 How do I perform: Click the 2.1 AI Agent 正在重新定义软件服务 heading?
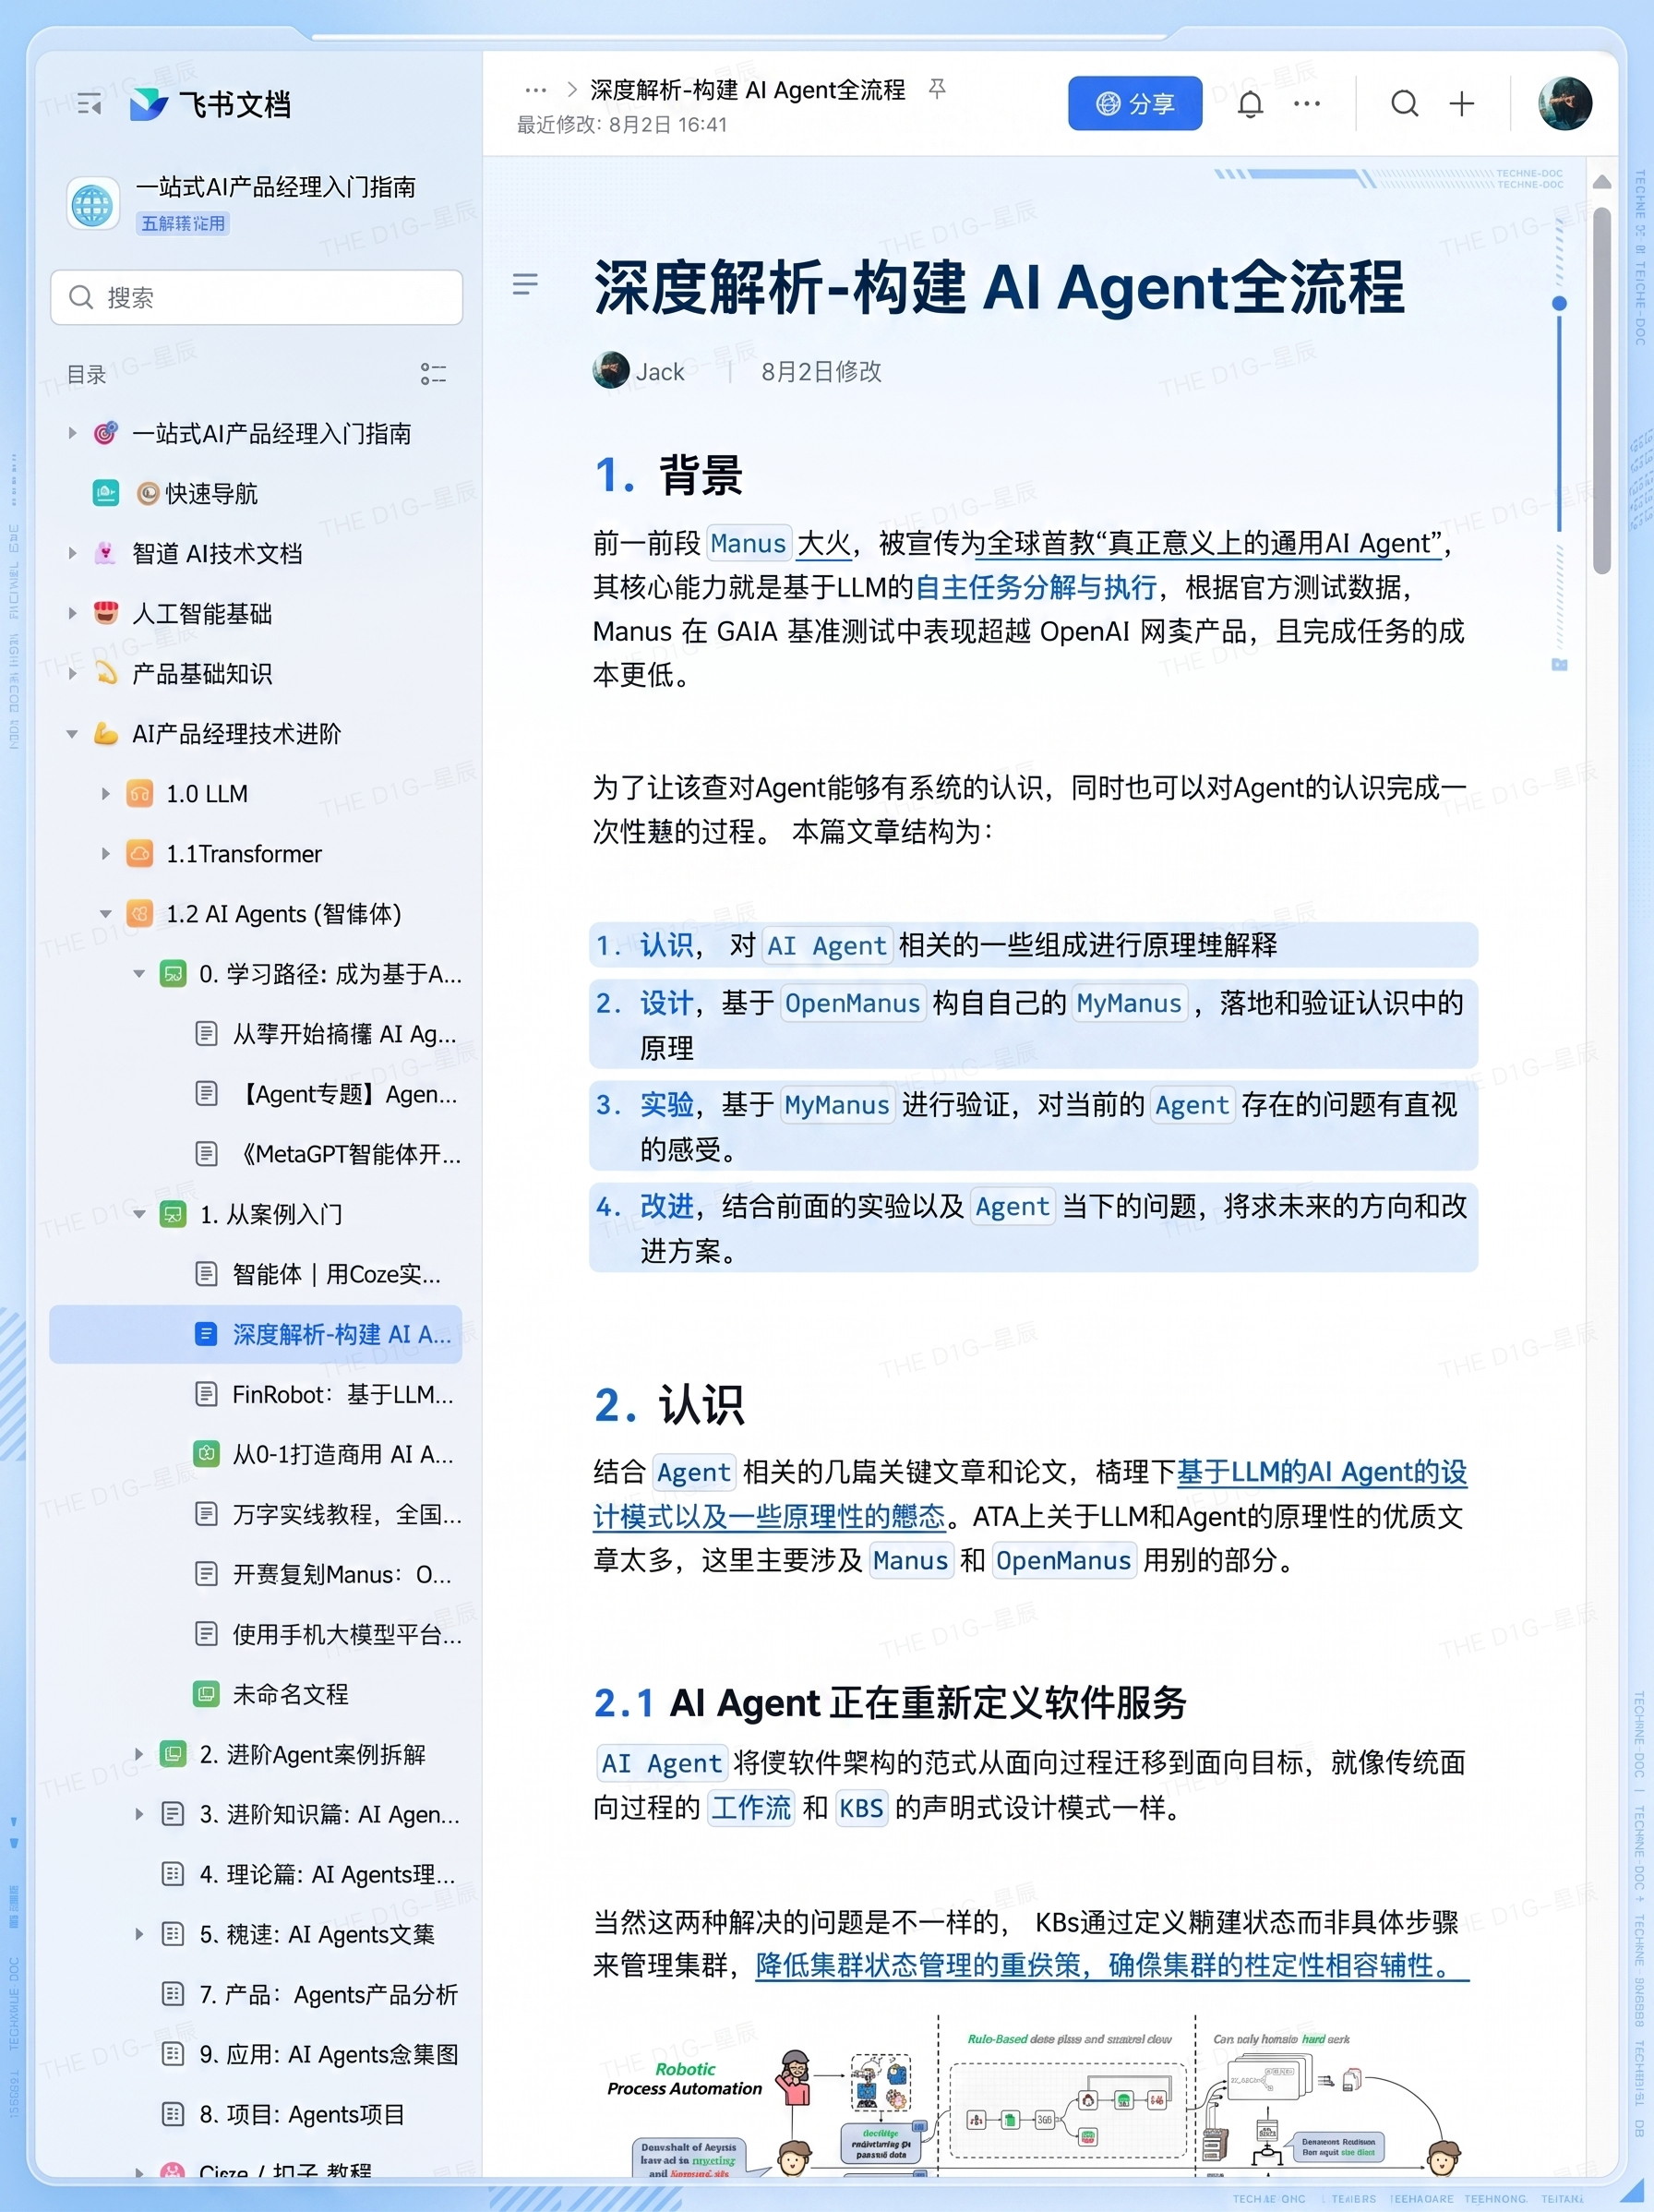coord(890,1702)
